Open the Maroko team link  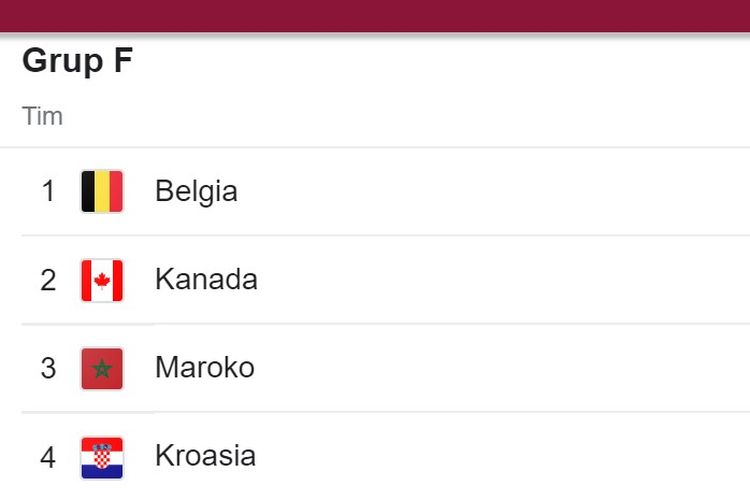point(205,367)
